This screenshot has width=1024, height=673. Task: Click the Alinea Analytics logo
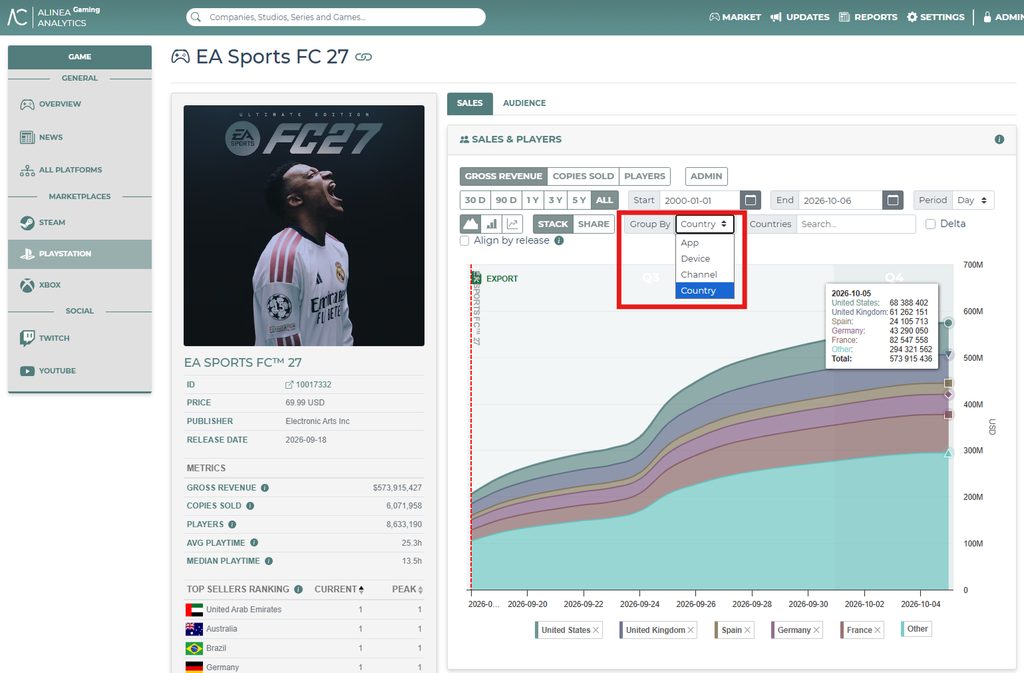[x=54, y=17]
